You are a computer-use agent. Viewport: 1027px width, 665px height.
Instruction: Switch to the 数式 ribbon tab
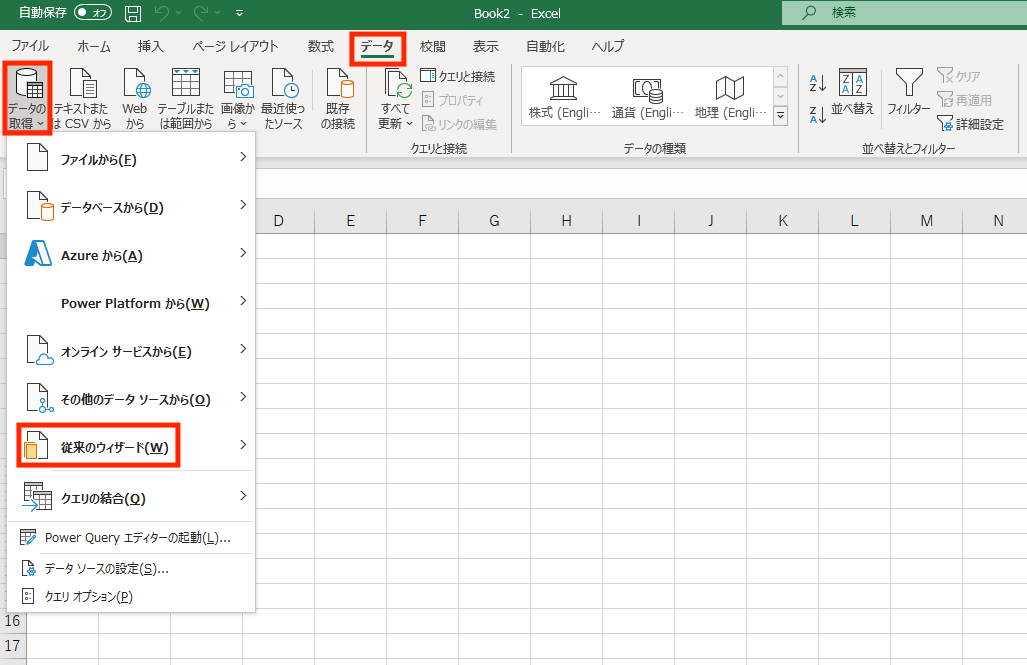click(x=321, y=47)
